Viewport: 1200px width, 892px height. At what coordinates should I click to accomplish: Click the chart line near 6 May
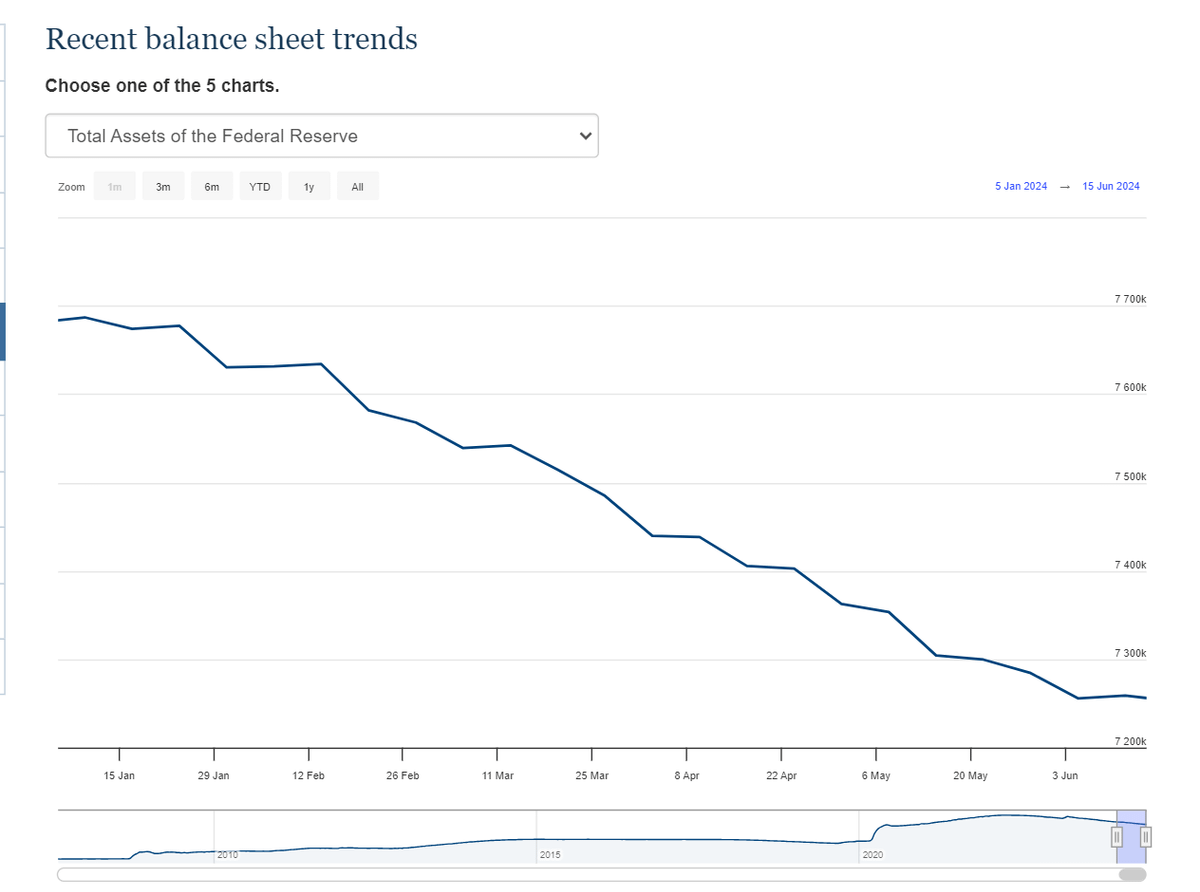coord(876,609)
